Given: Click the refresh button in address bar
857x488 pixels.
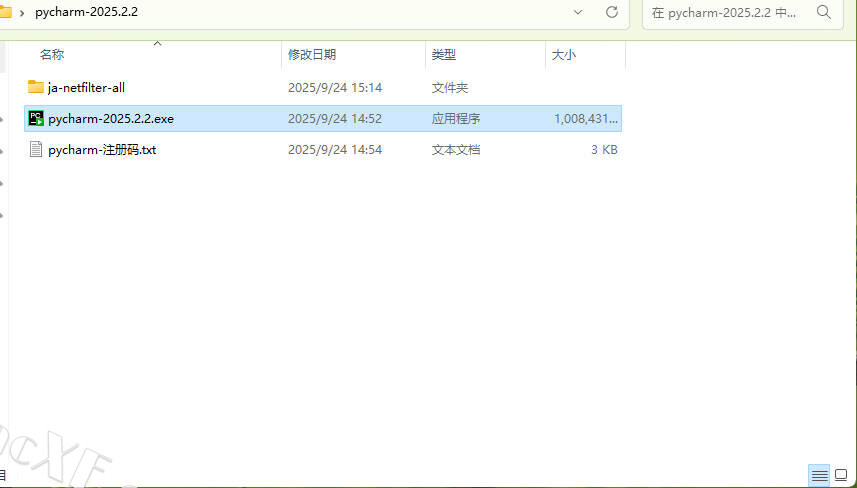Looking at the screenshot, I should [x=612, y=12].
